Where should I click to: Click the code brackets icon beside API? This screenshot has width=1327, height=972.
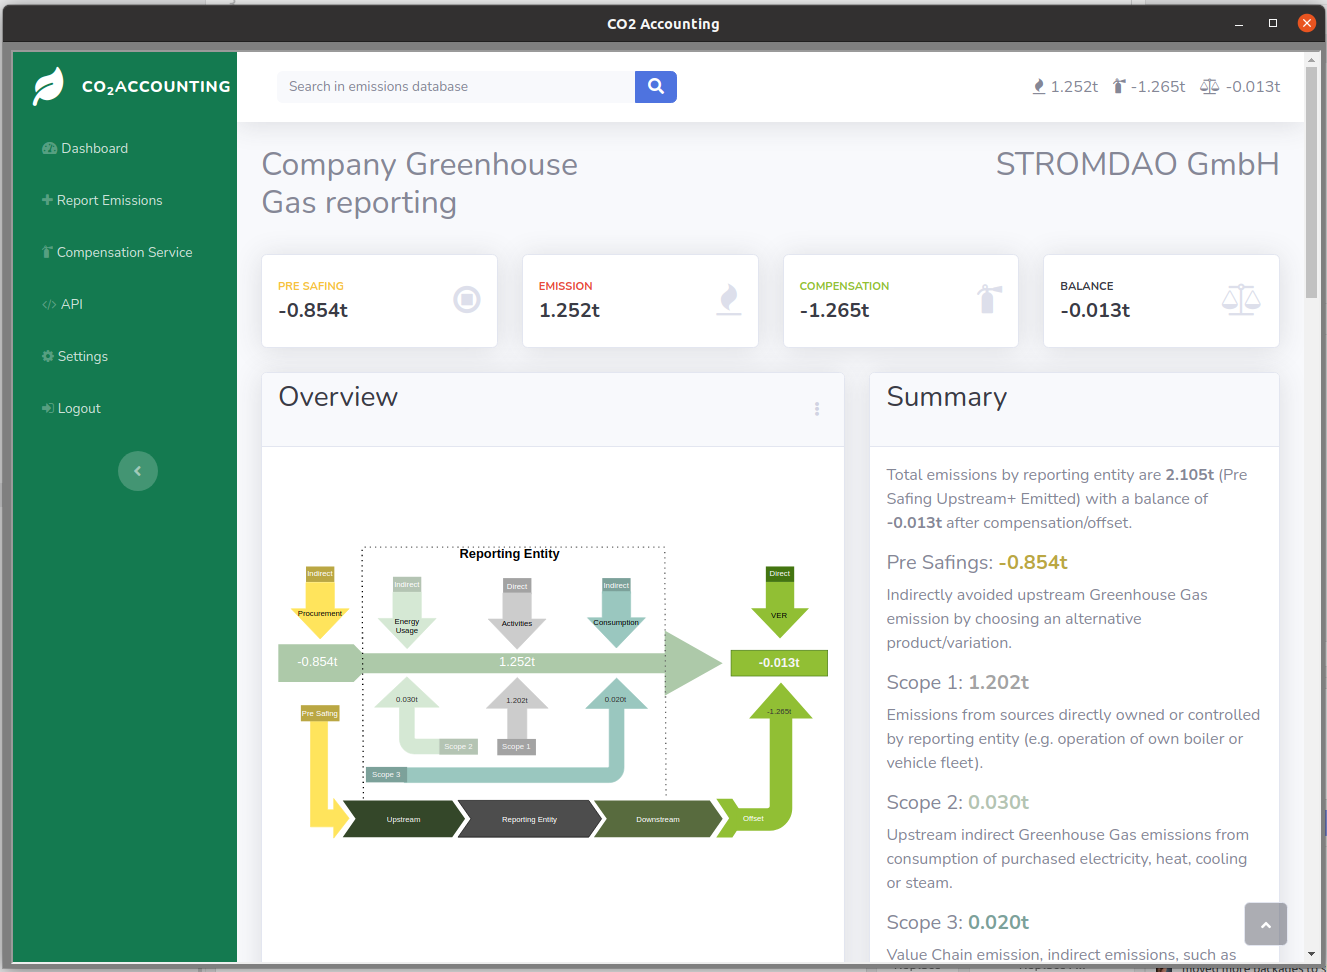(49, 305)
